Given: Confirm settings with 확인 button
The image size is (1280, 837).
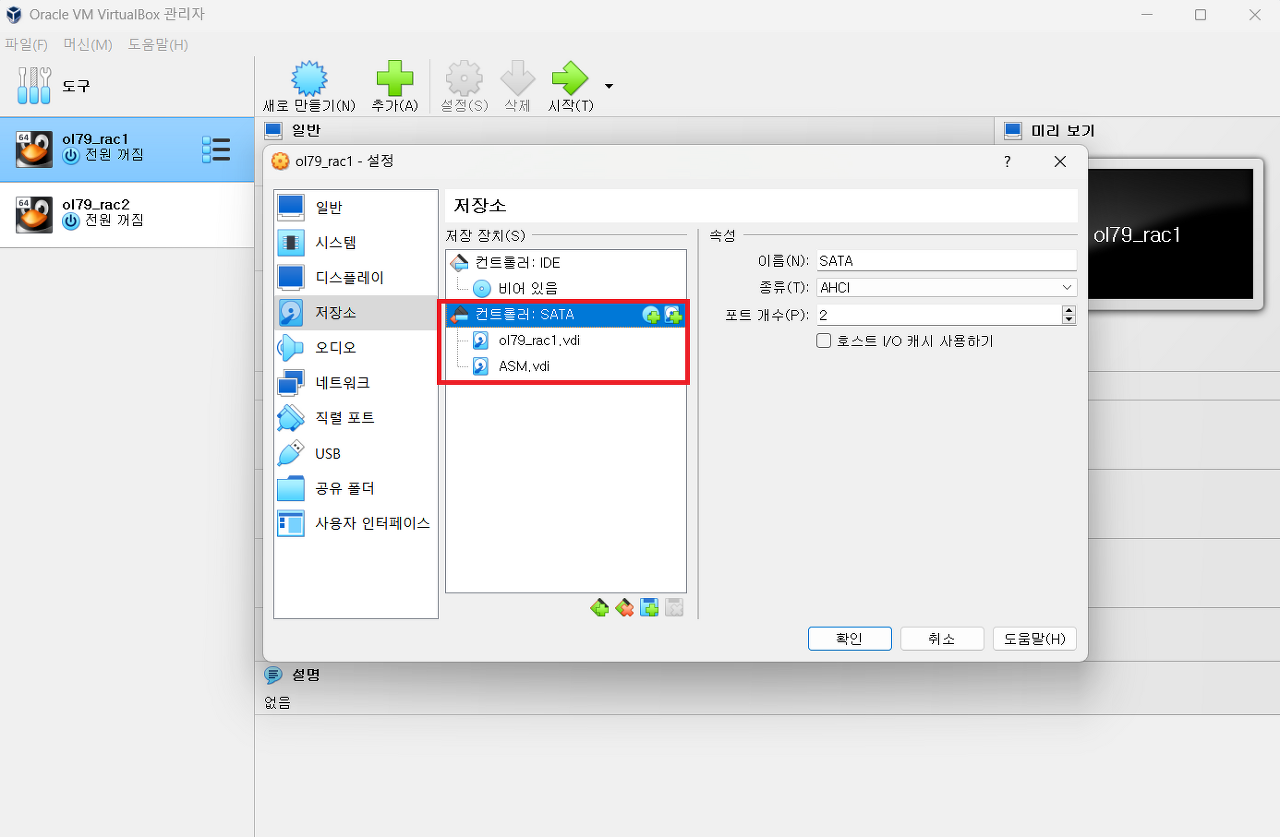Looking at the screenshot, I should pyautogui.click(x=849, y=639).
